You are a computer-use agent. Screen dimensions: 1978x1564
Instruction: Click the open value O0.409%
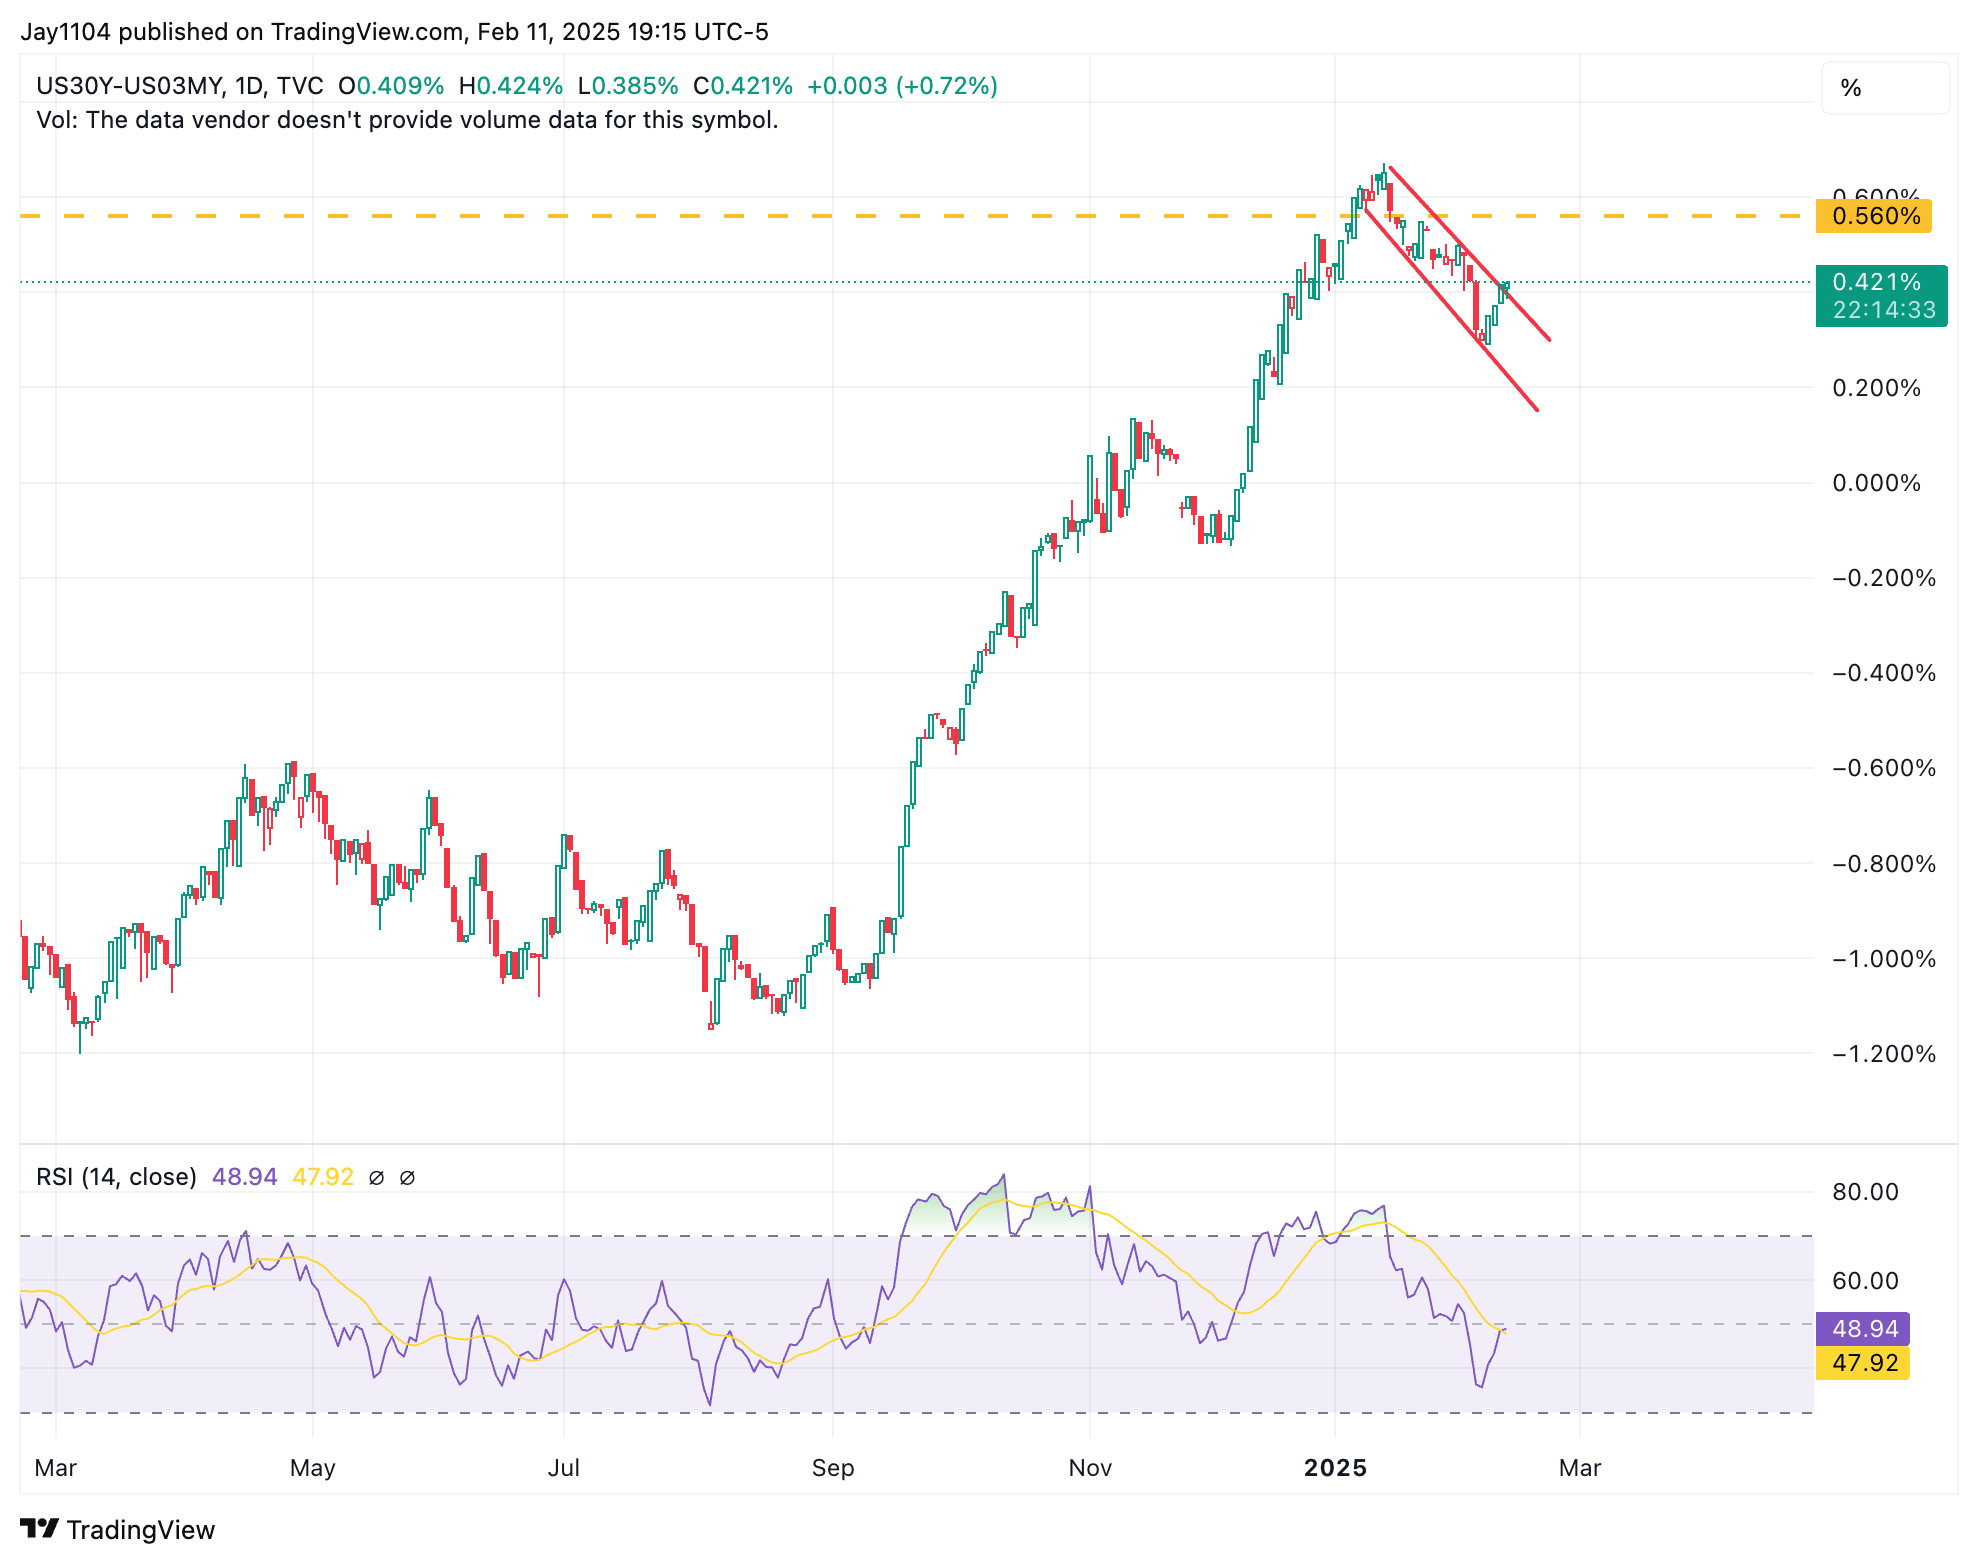point(391,86)
